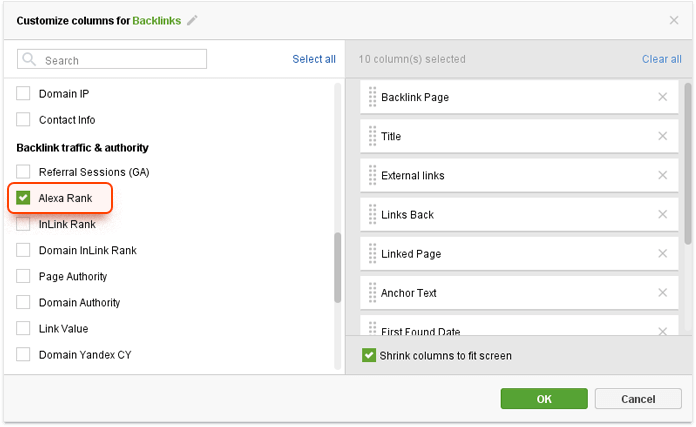This screenshot has width=696, height=427.
Task: Remove Links Back column via X icon
Action: tap(662, 214)
